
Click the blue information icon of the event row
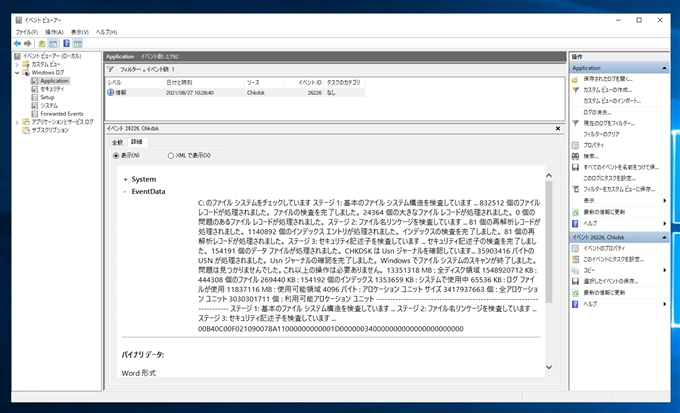pos(111,92)
